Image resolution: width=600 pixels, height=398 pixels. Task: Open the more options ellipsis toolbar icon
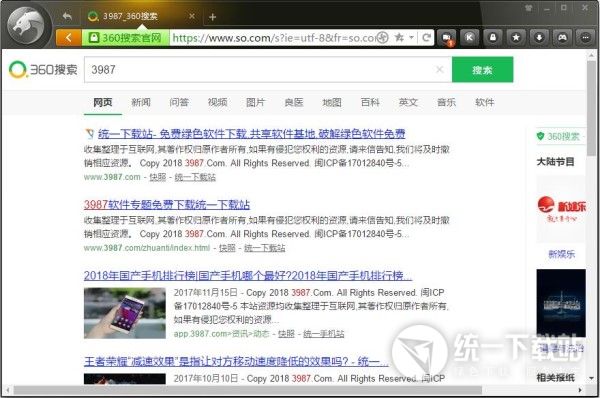point(585,38)
